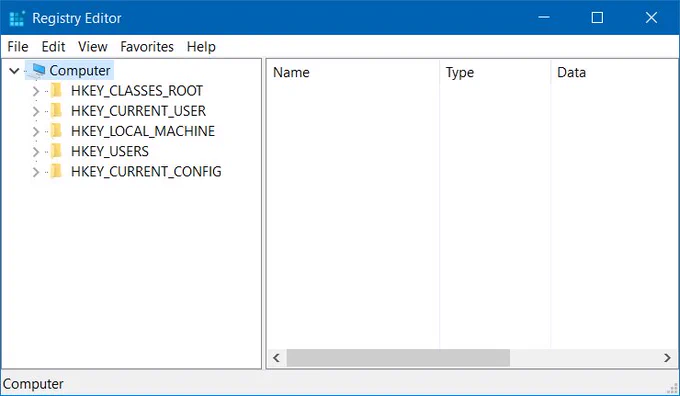Viewport: 680px width, 396px height.
Task: Click the horizontal scrollbar left arrow
Action: pyautogui.click(x=276, y=358)
